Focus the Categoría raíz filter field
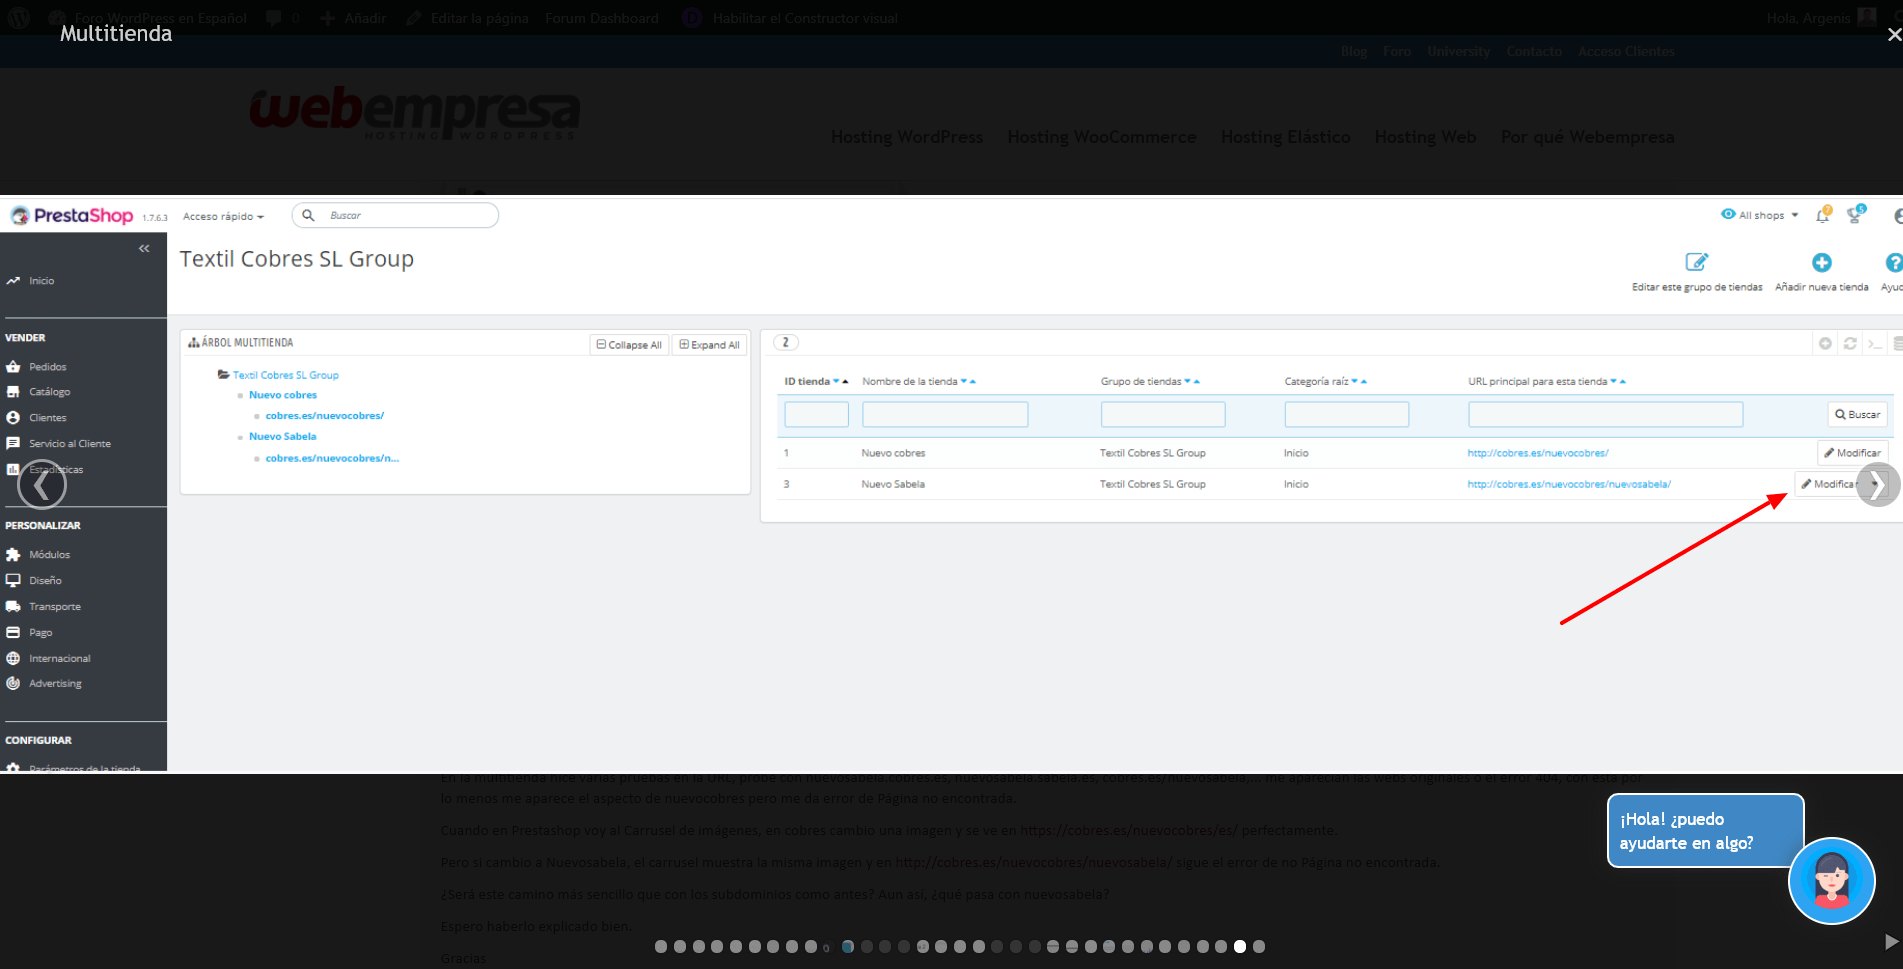Image resolution: width=1903 pixels, height=969 pixels. 1346,415
